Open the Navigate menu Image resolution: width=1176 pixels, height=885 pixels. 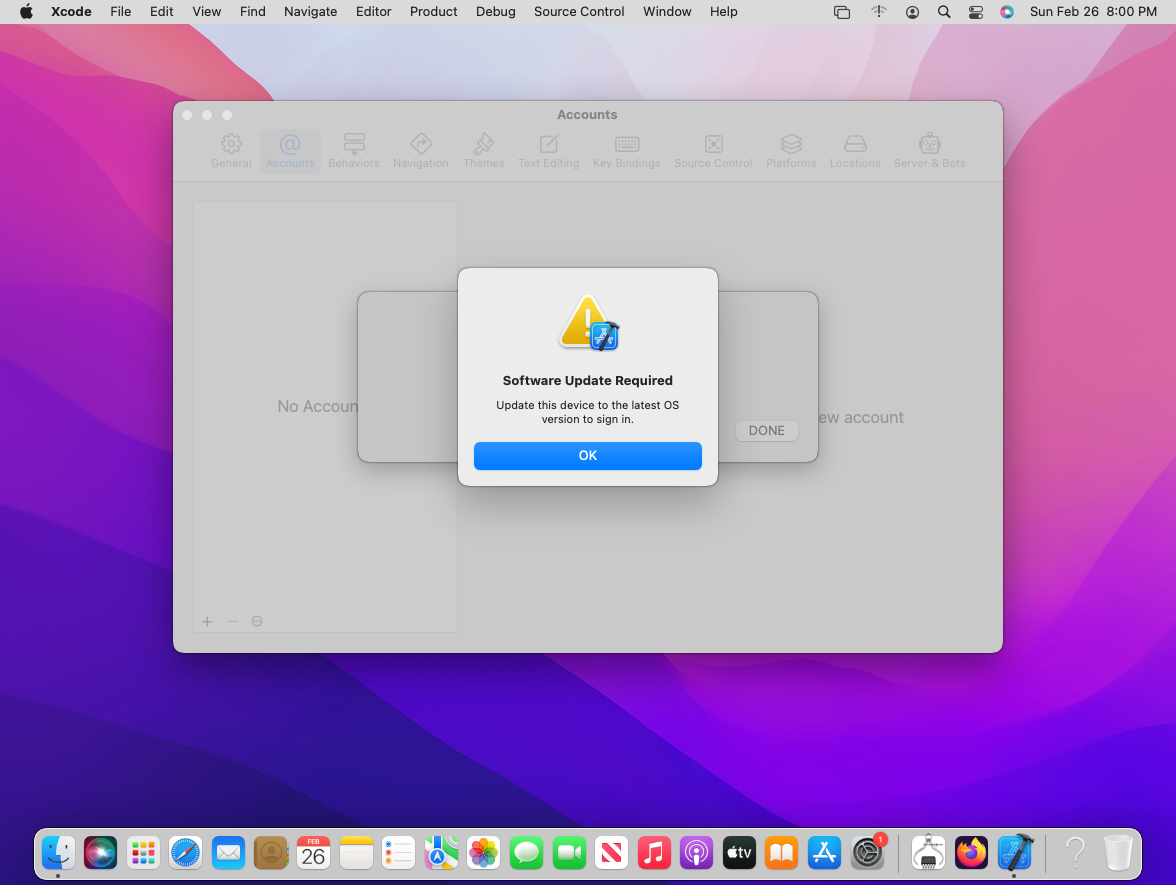click(x=310, y=12)
